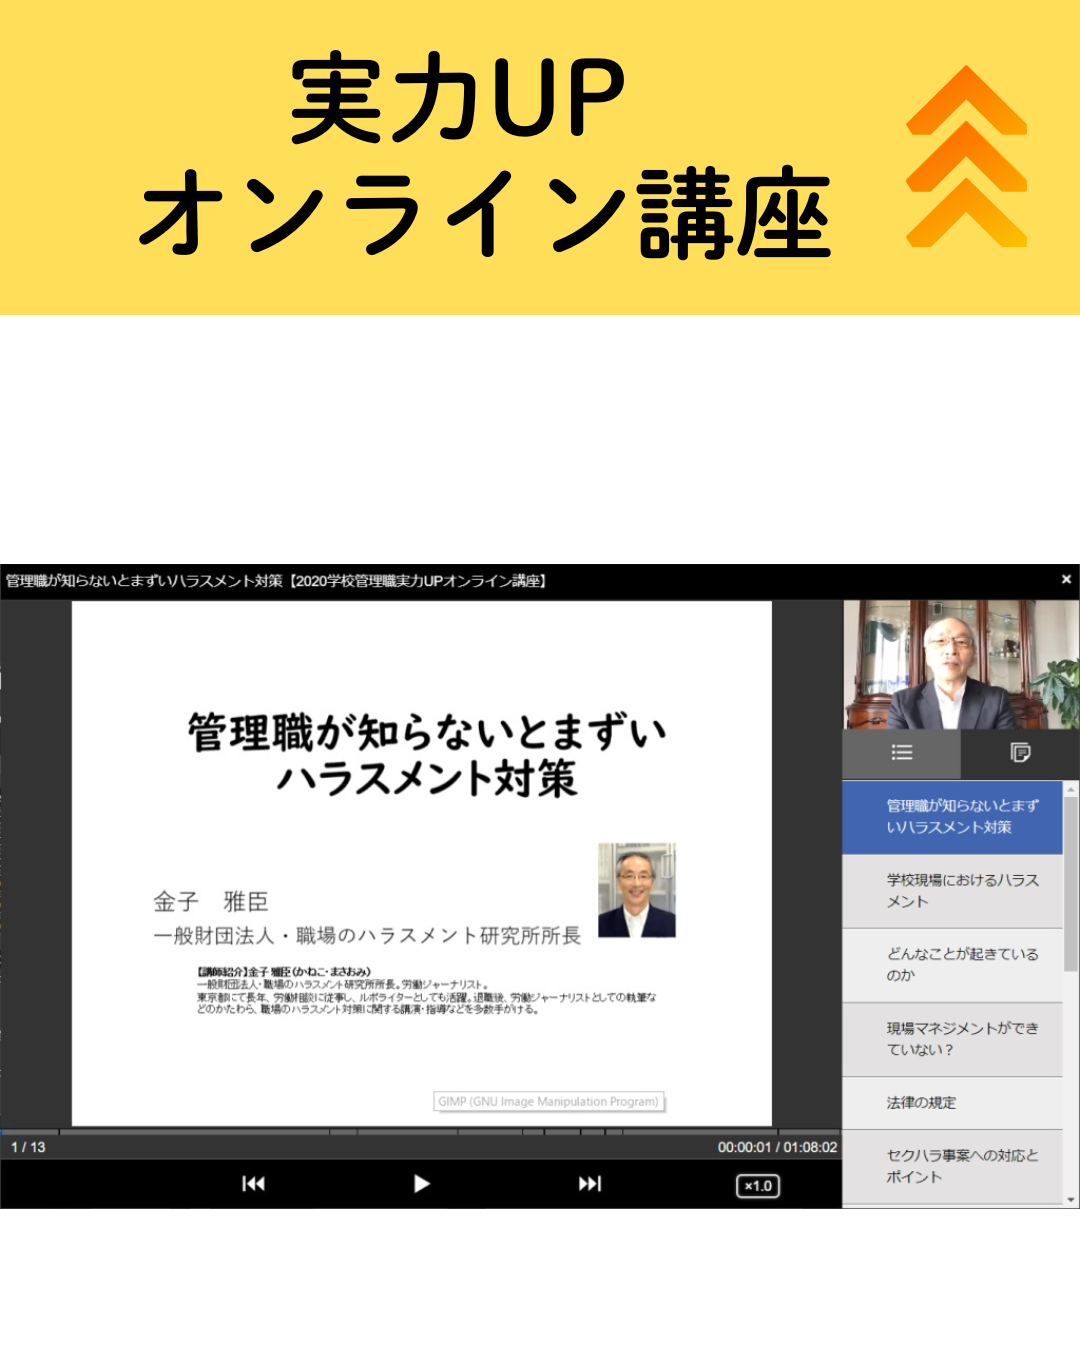Open chapter 現場マネジメントができていない？
1080x1350 pixels.
click(952, 1039)
